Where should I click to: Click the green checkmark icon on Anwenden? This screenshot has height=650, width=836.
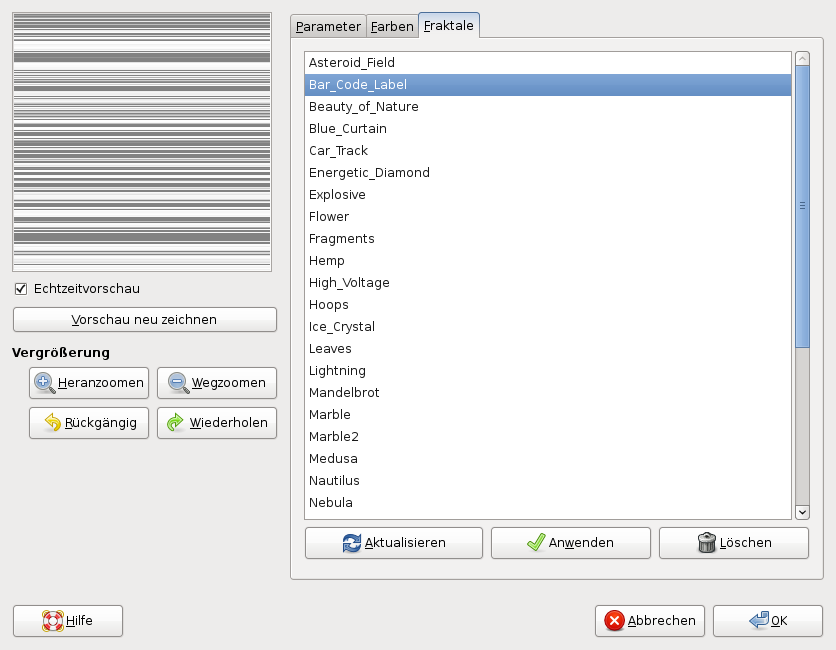pyautogui.click(x=536, y=543)
